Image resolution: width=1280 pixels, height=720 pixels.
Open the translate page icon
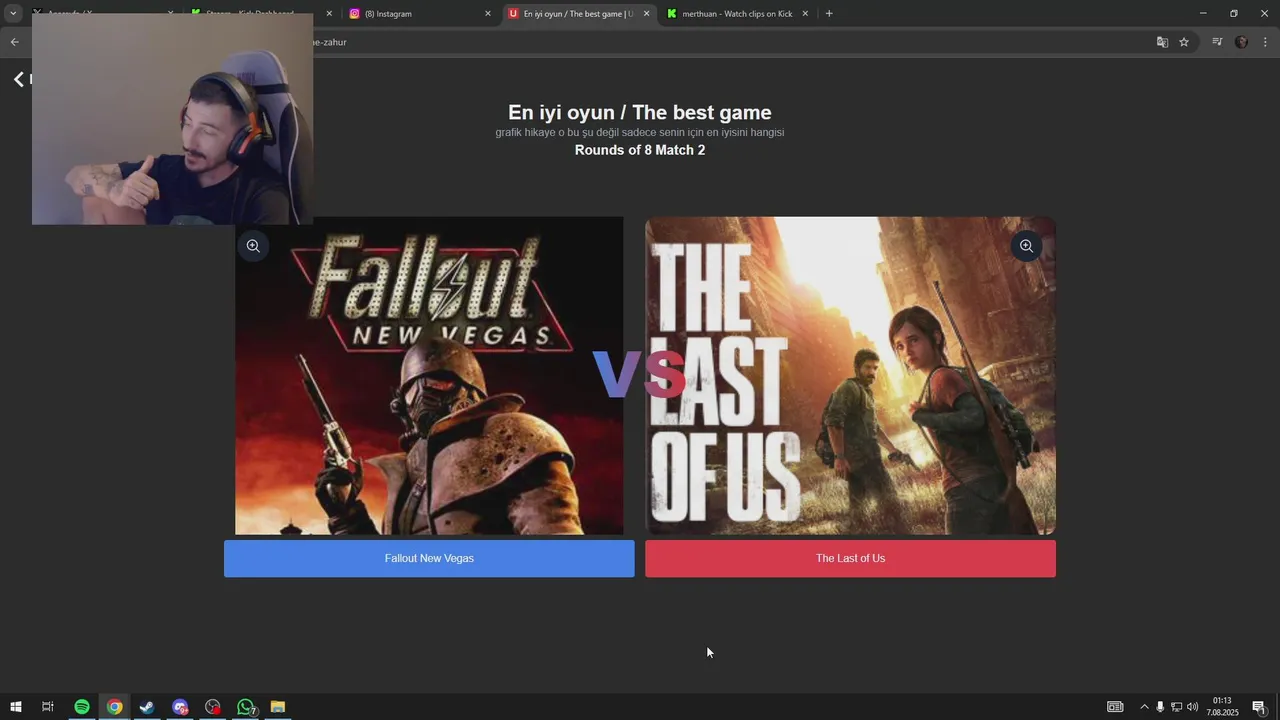[x=1162, y=42]
